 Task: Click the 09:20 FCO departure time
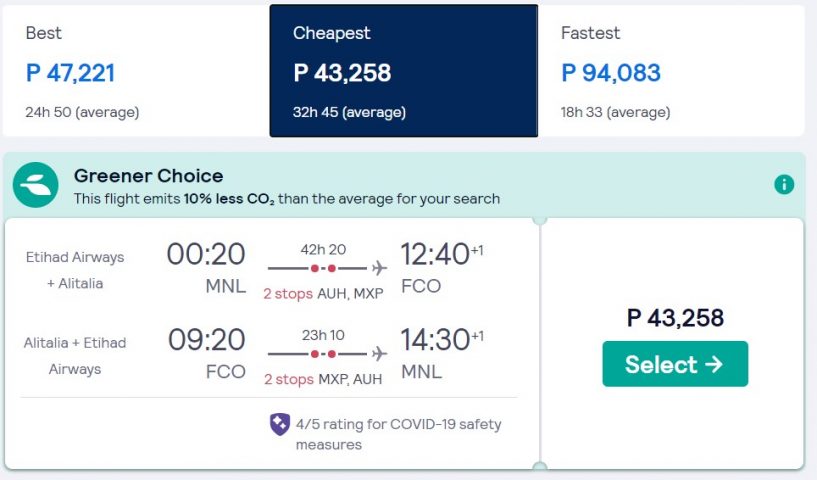pyautogui.click(x=206, y=353)
